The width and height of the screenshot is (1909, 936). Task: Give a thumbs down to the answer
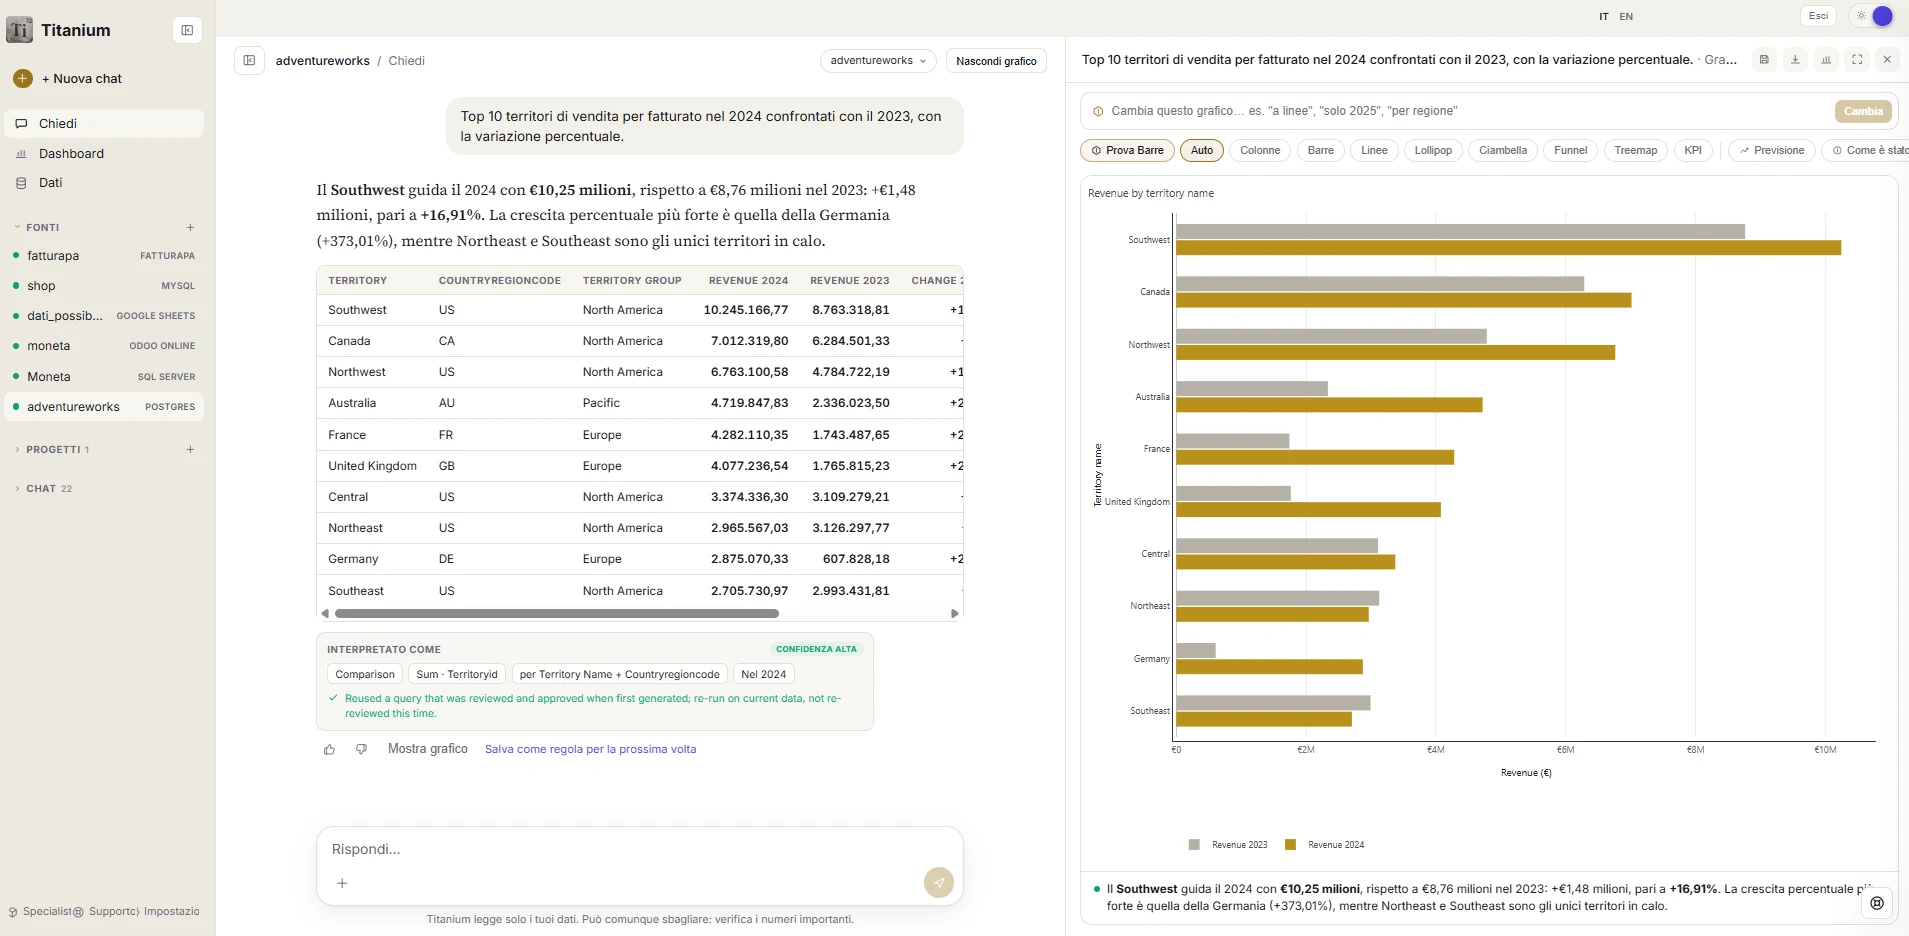coord(361,749)
